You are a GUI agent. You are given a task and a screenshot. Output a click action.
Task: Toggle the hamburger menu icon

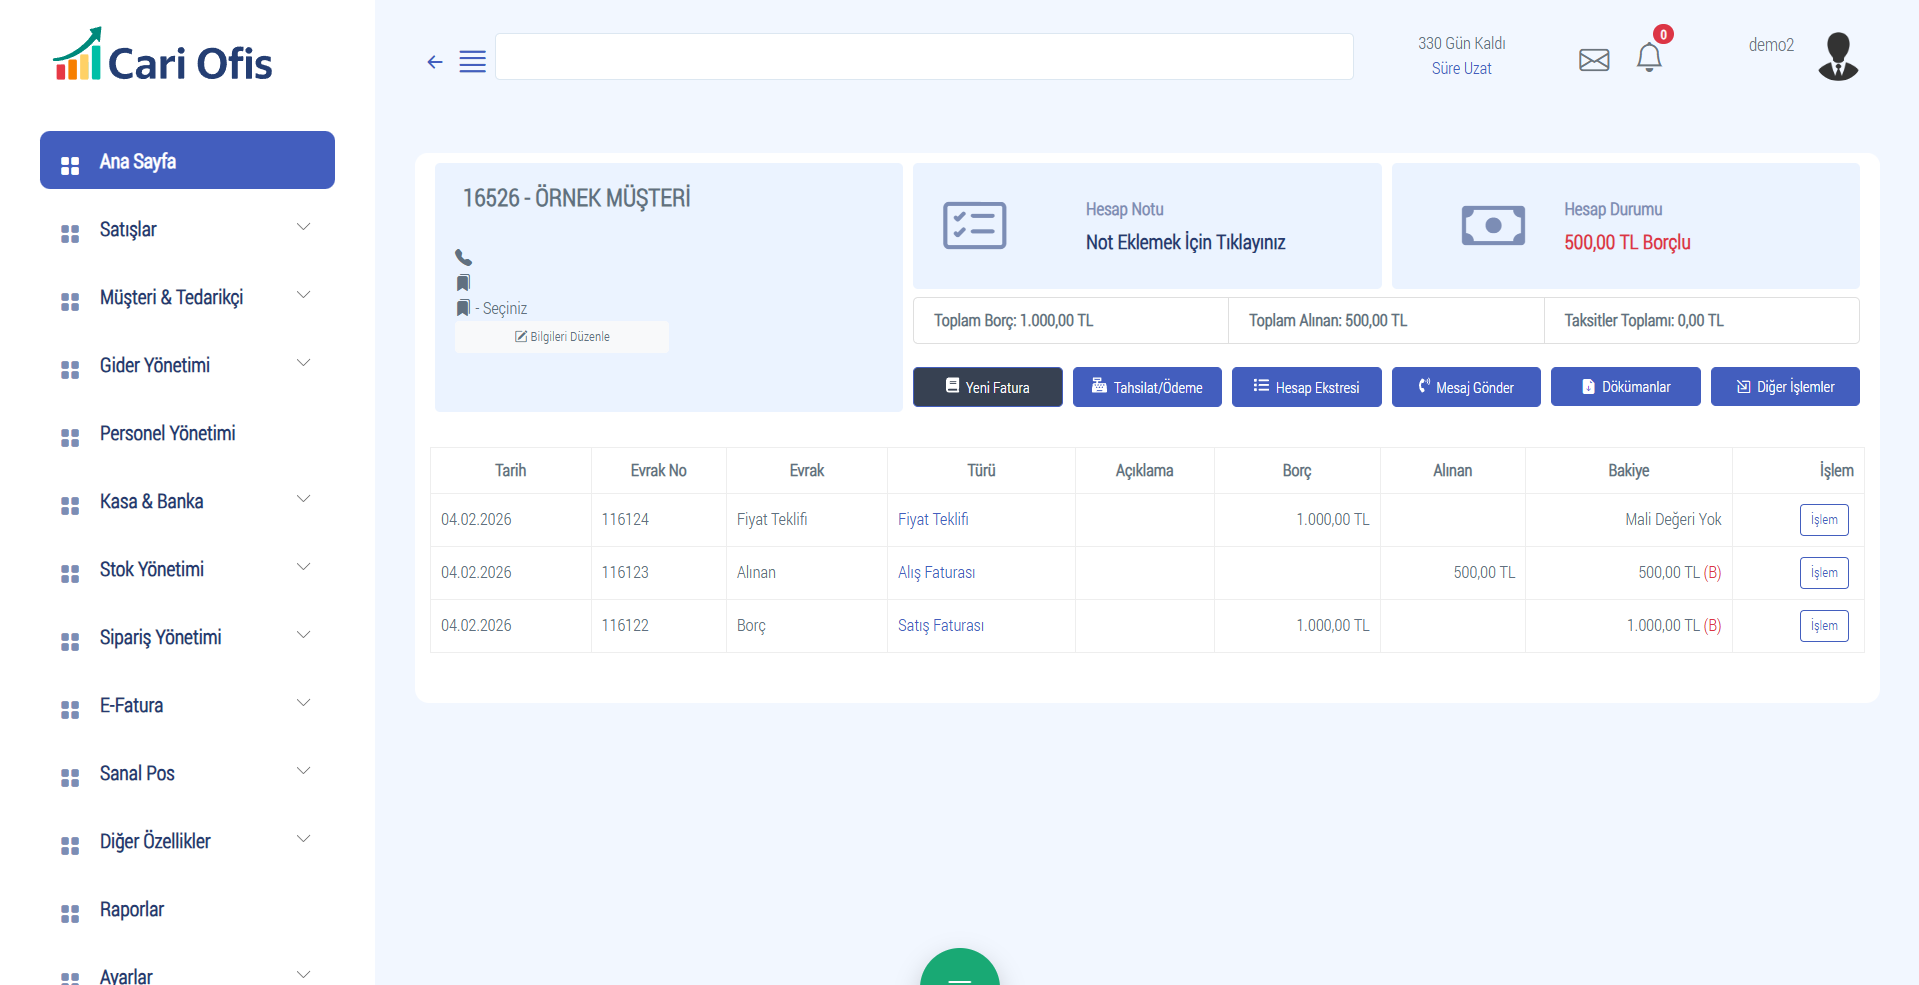472,62
